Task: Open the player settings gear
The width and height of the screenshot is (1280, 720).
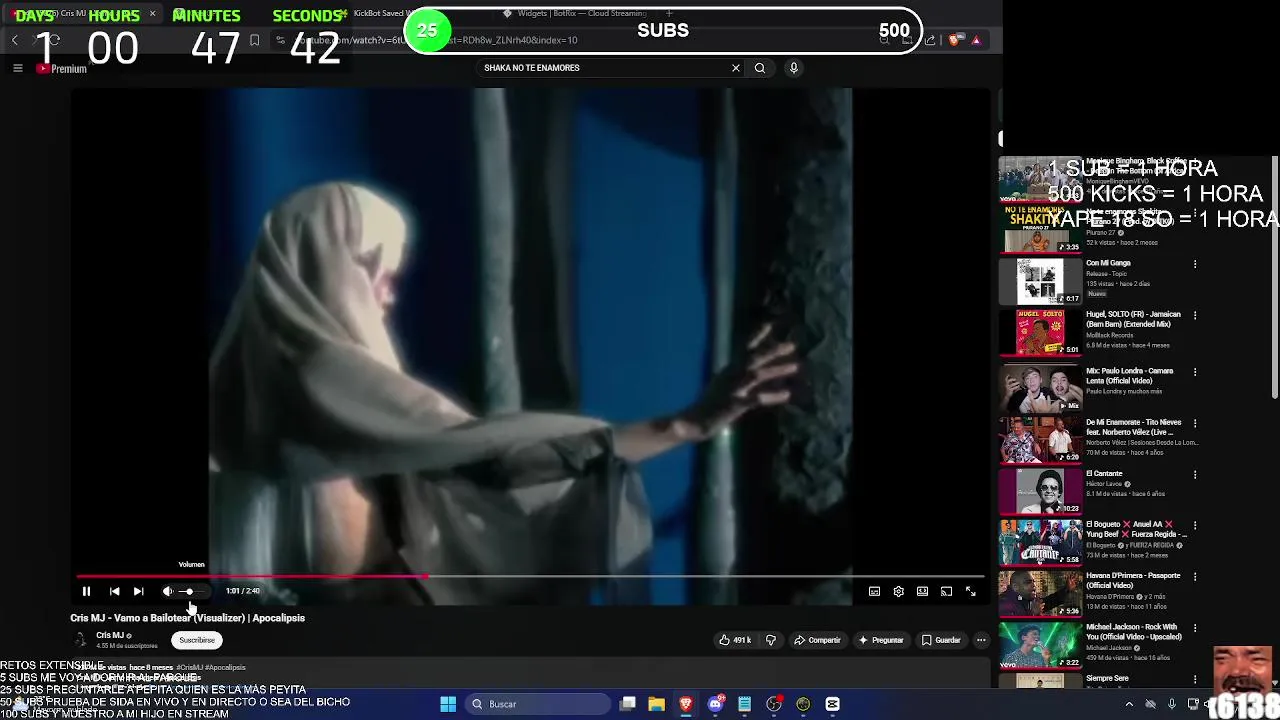Action: tap(898, 591)
